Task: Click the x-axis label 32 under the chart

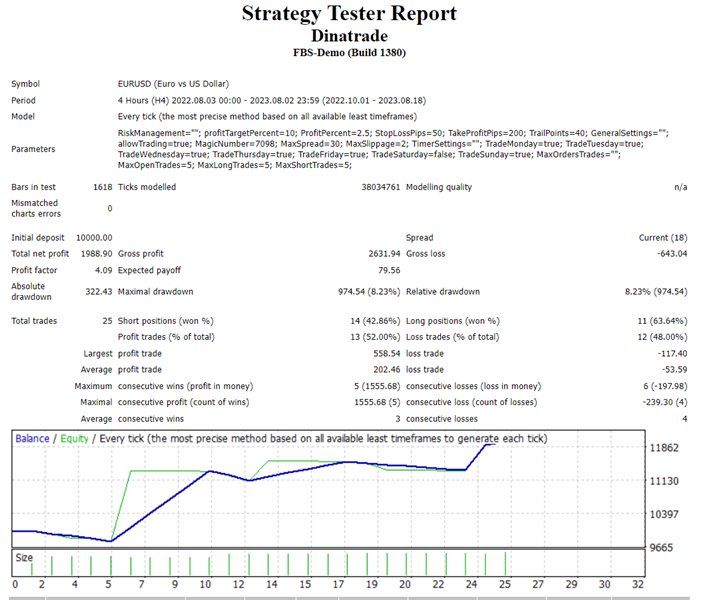Action: tap(638, 584)
